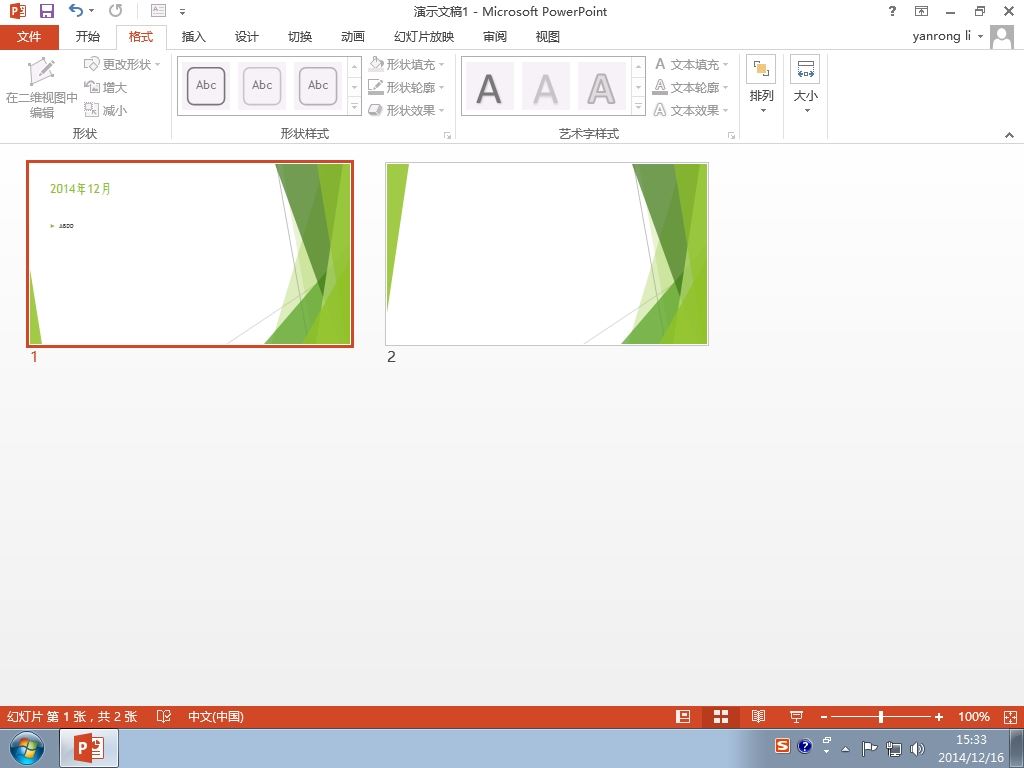Open the 排列 arrange menu

(x=761, y=86)
